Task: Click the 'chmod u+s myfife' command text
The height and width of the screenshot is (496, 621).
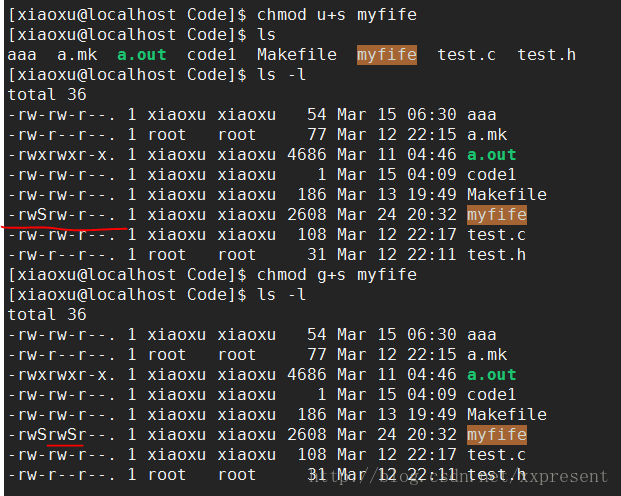Action: (x=337, y=15)
